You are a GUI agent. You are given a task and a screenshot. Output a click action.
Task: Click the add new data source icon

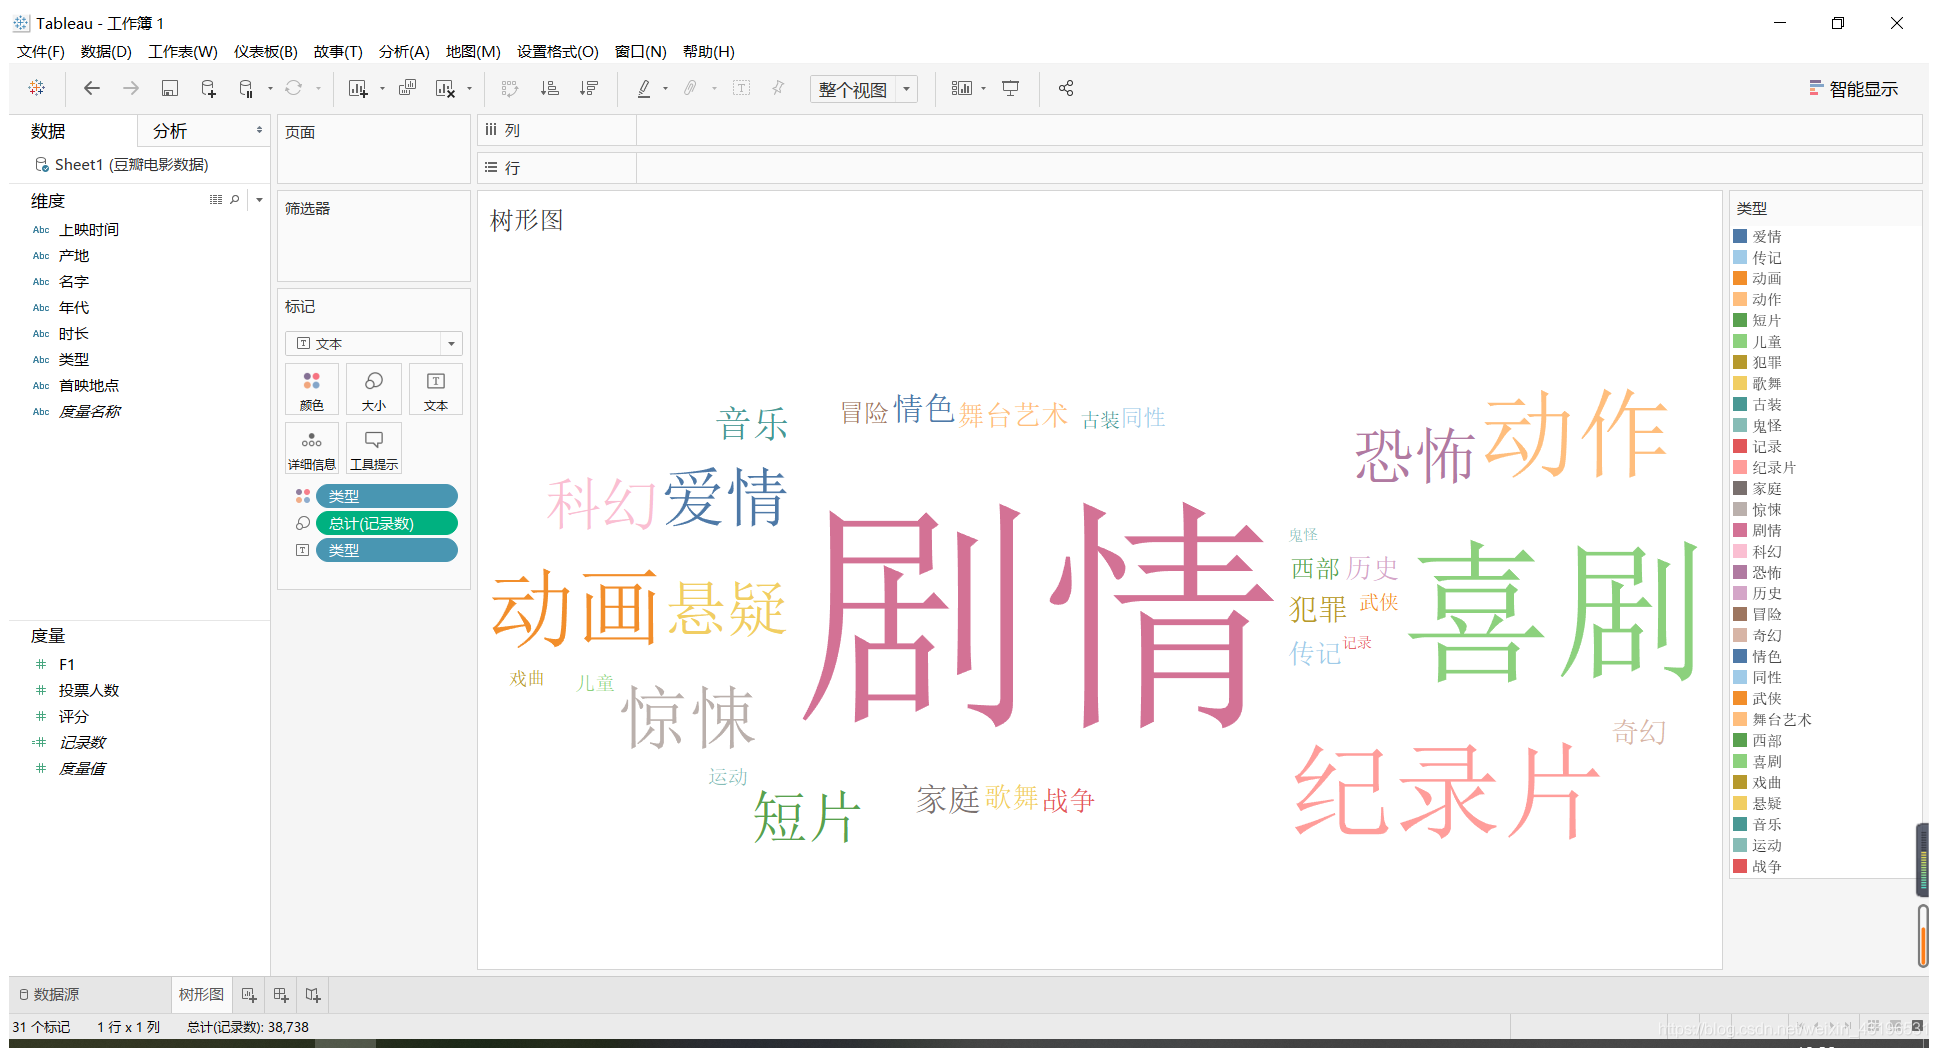(x=208, y=88)
